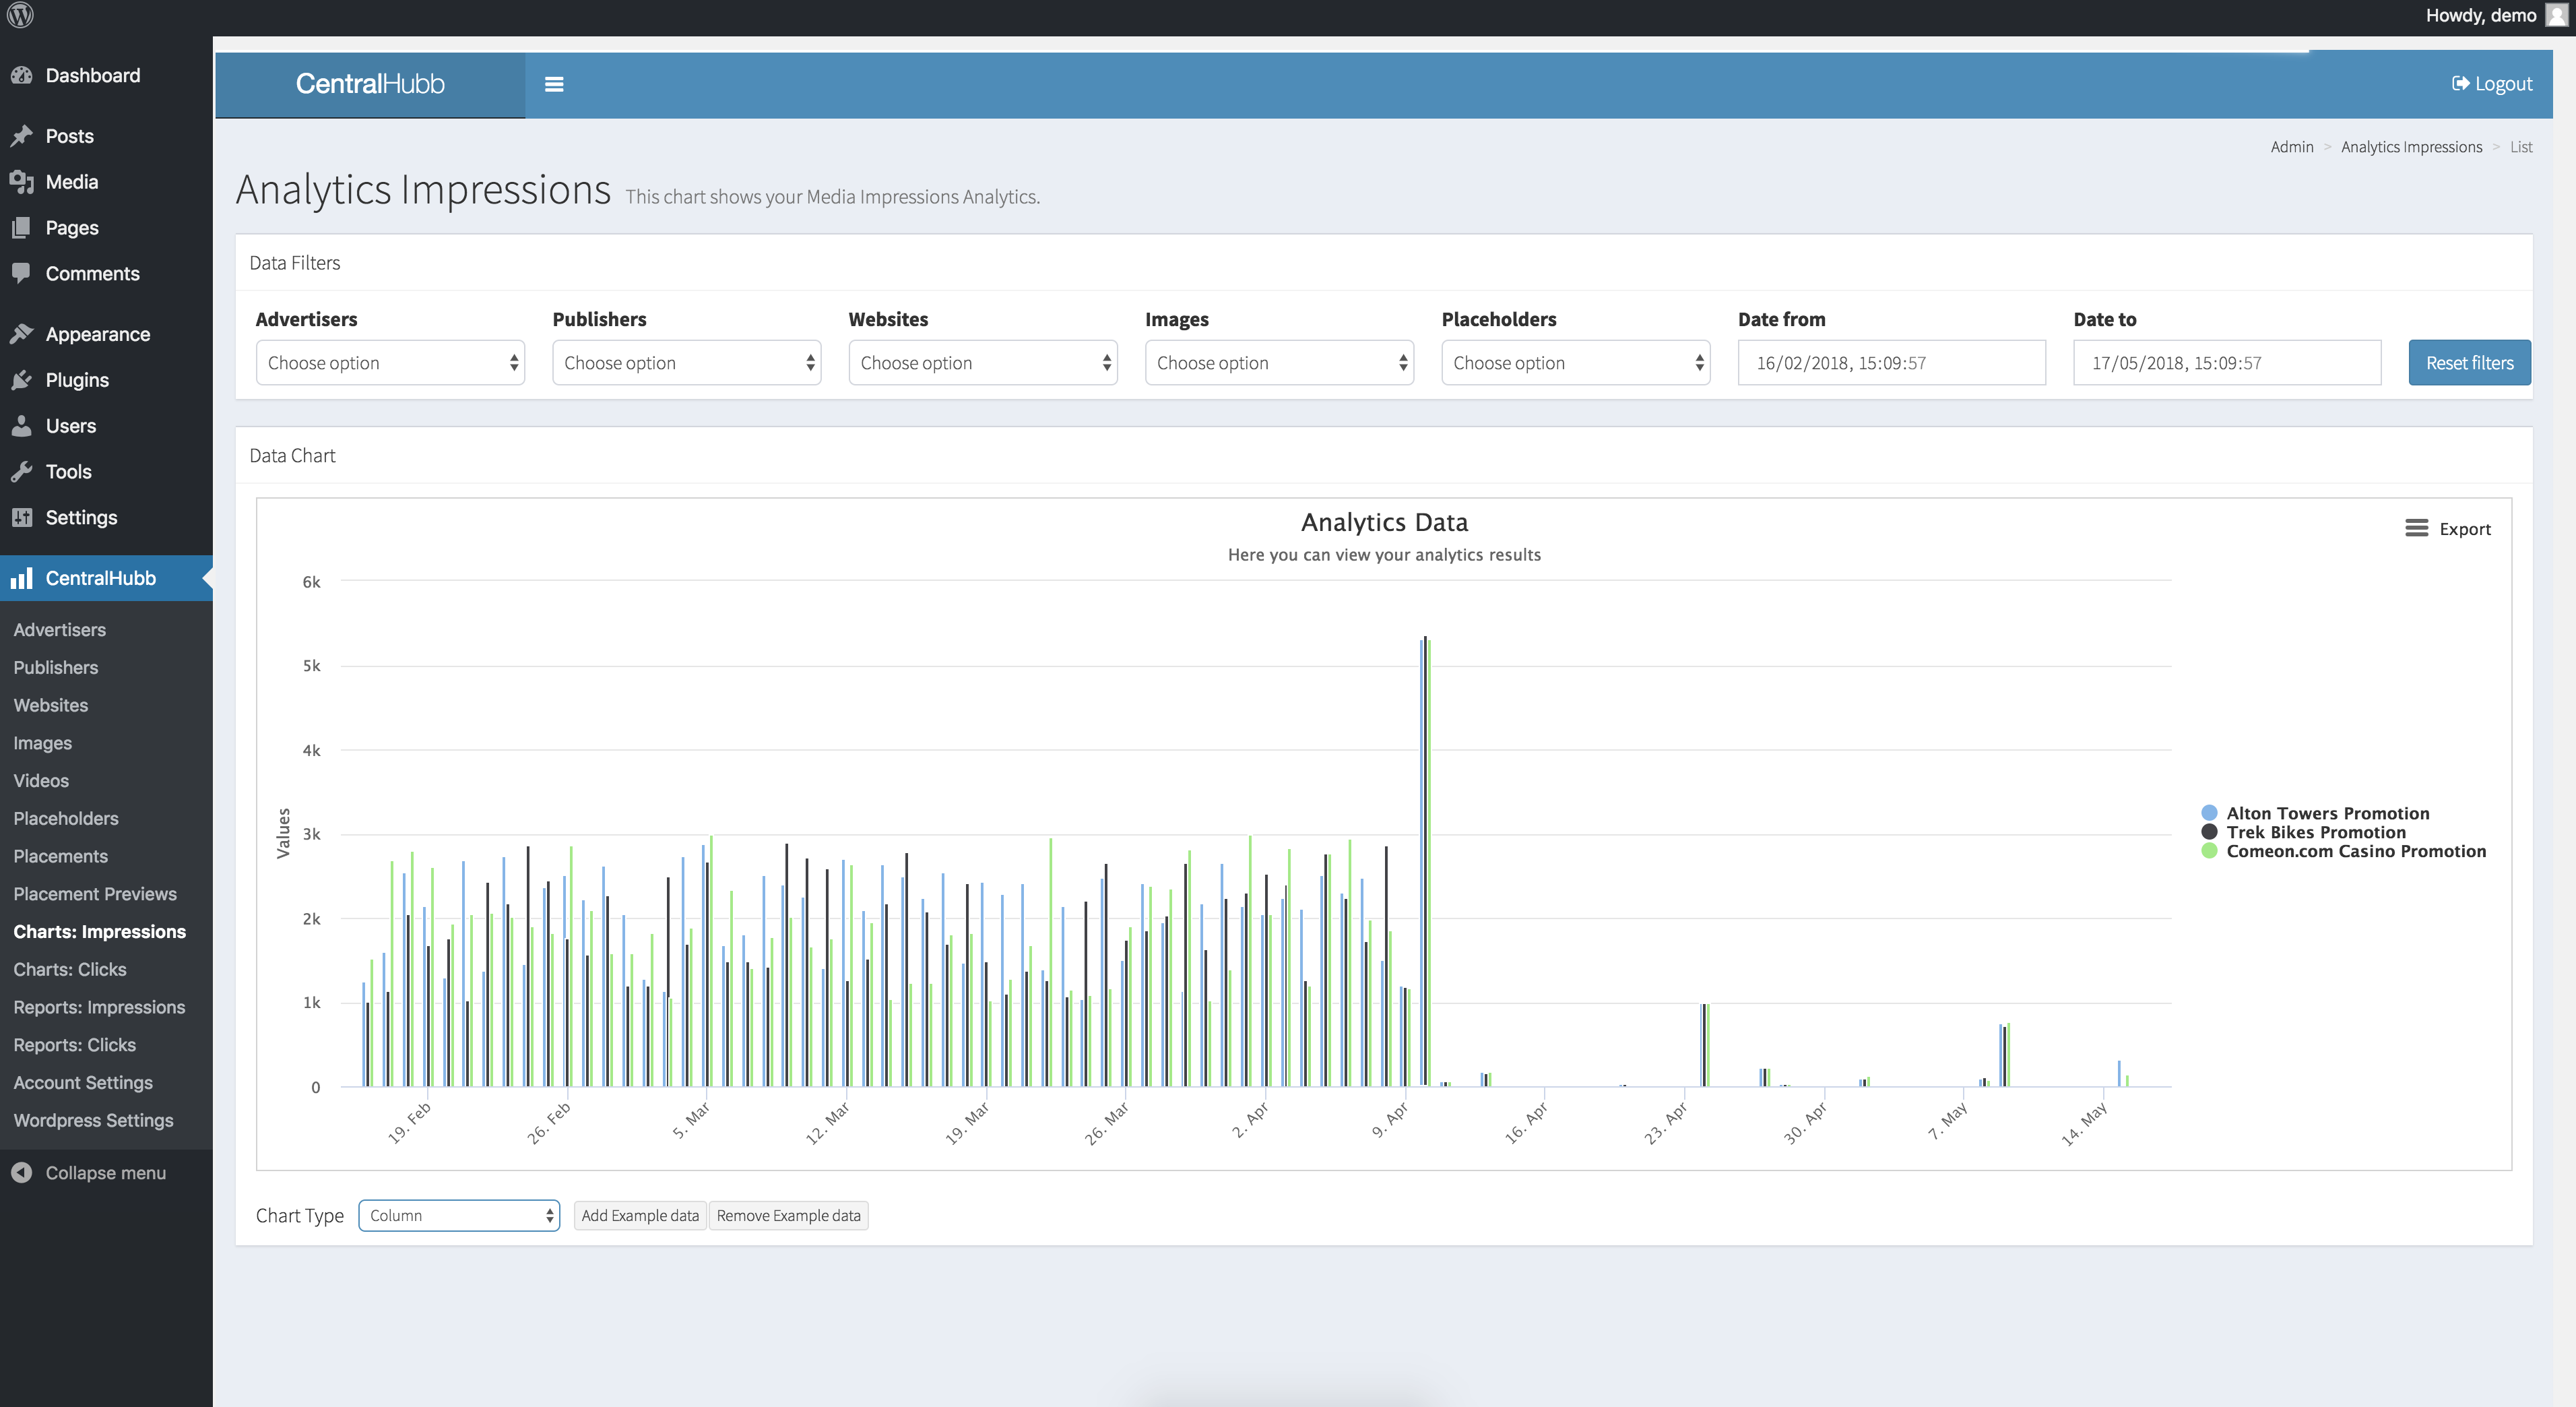Open Websites submenu link

pos(51,706)
